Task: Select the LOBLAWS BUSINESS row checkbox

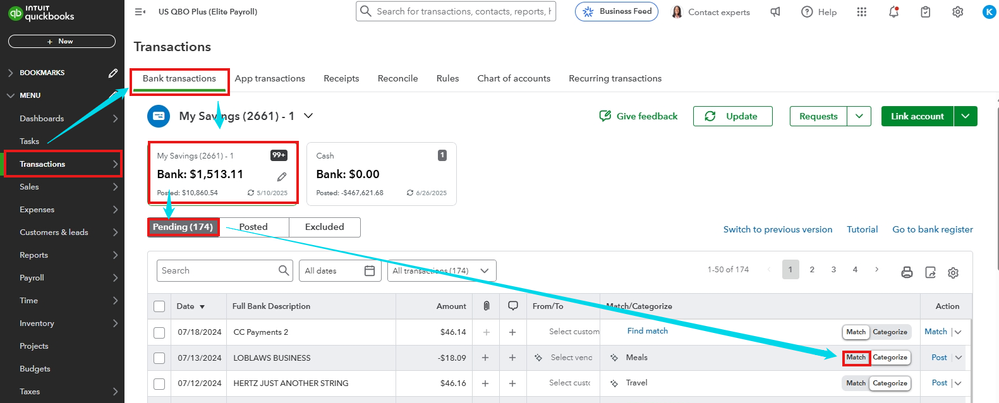Action: coord(159,358)
